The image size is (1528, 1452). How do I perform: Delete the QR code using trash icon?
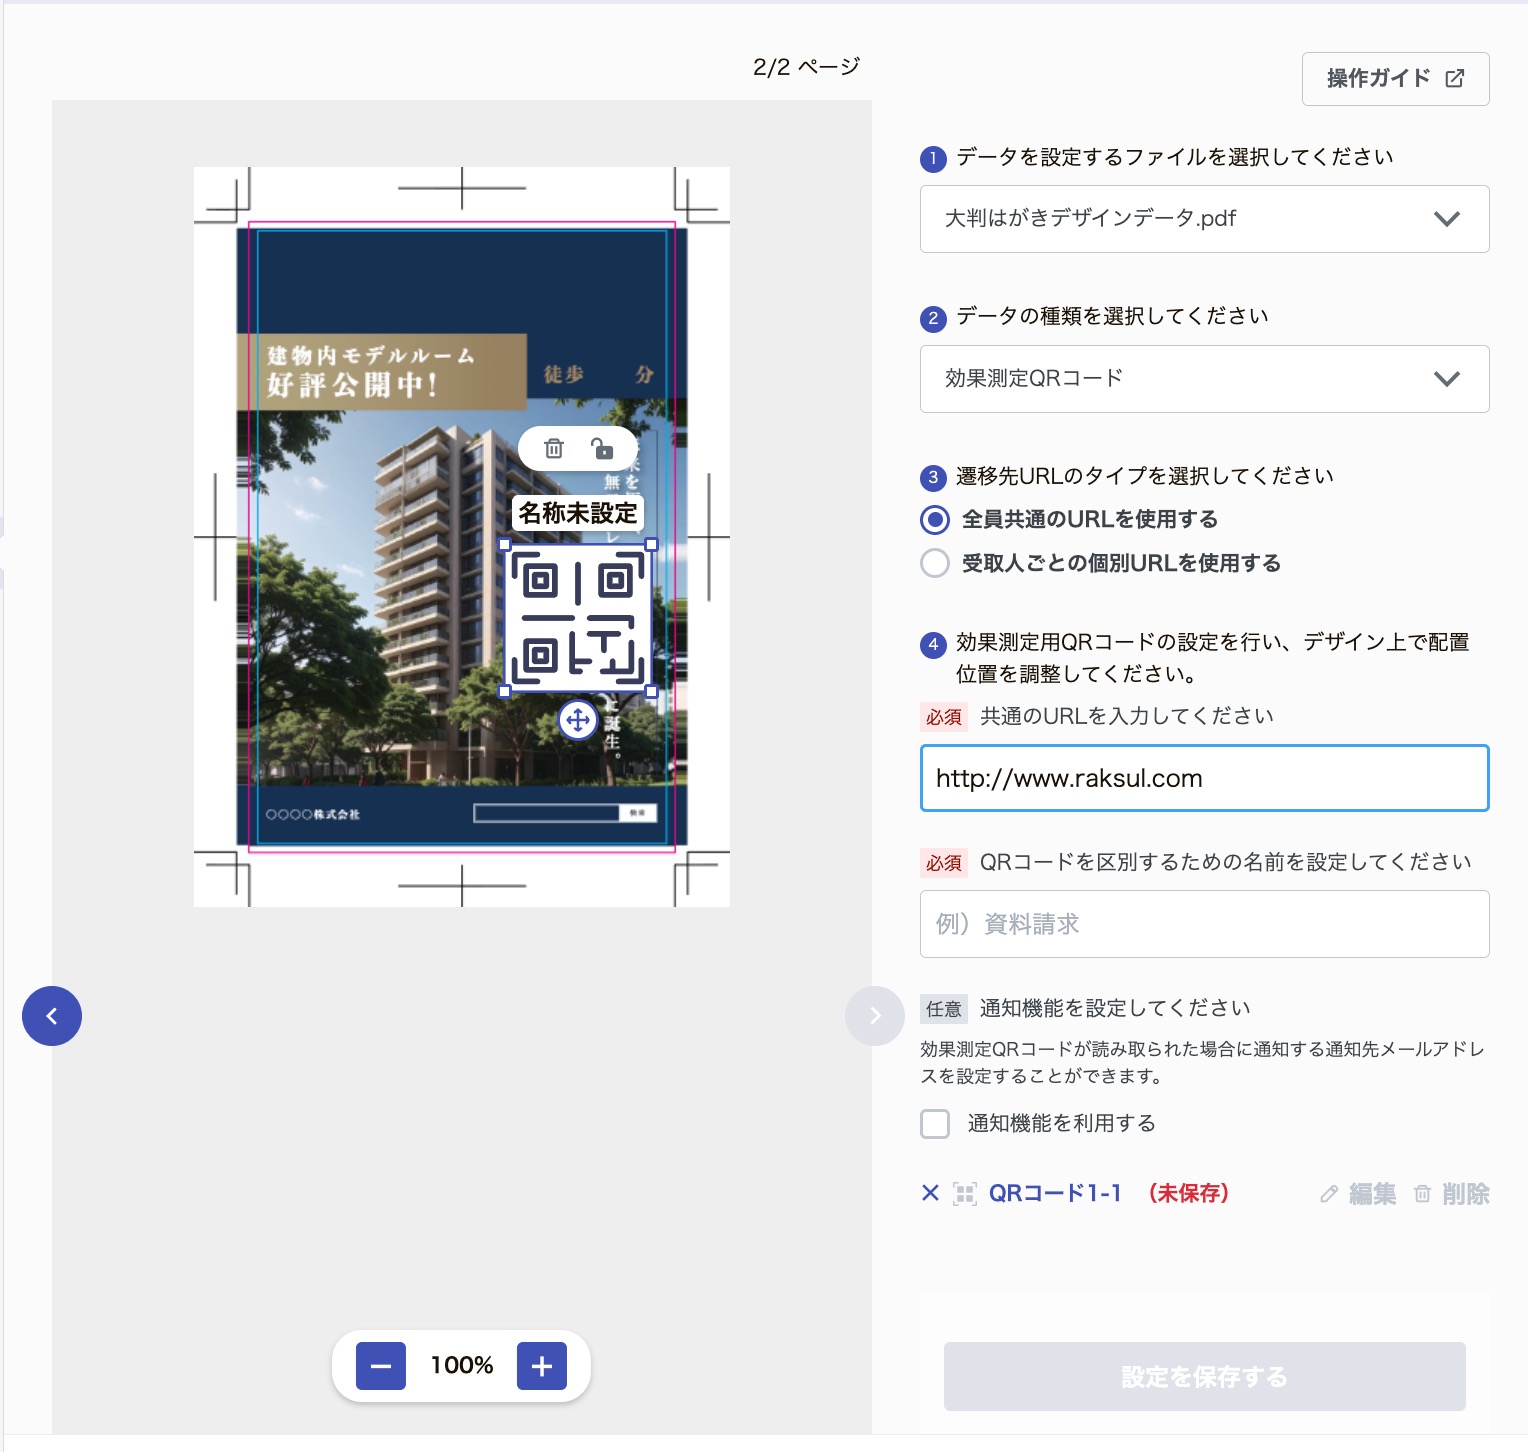554,448
